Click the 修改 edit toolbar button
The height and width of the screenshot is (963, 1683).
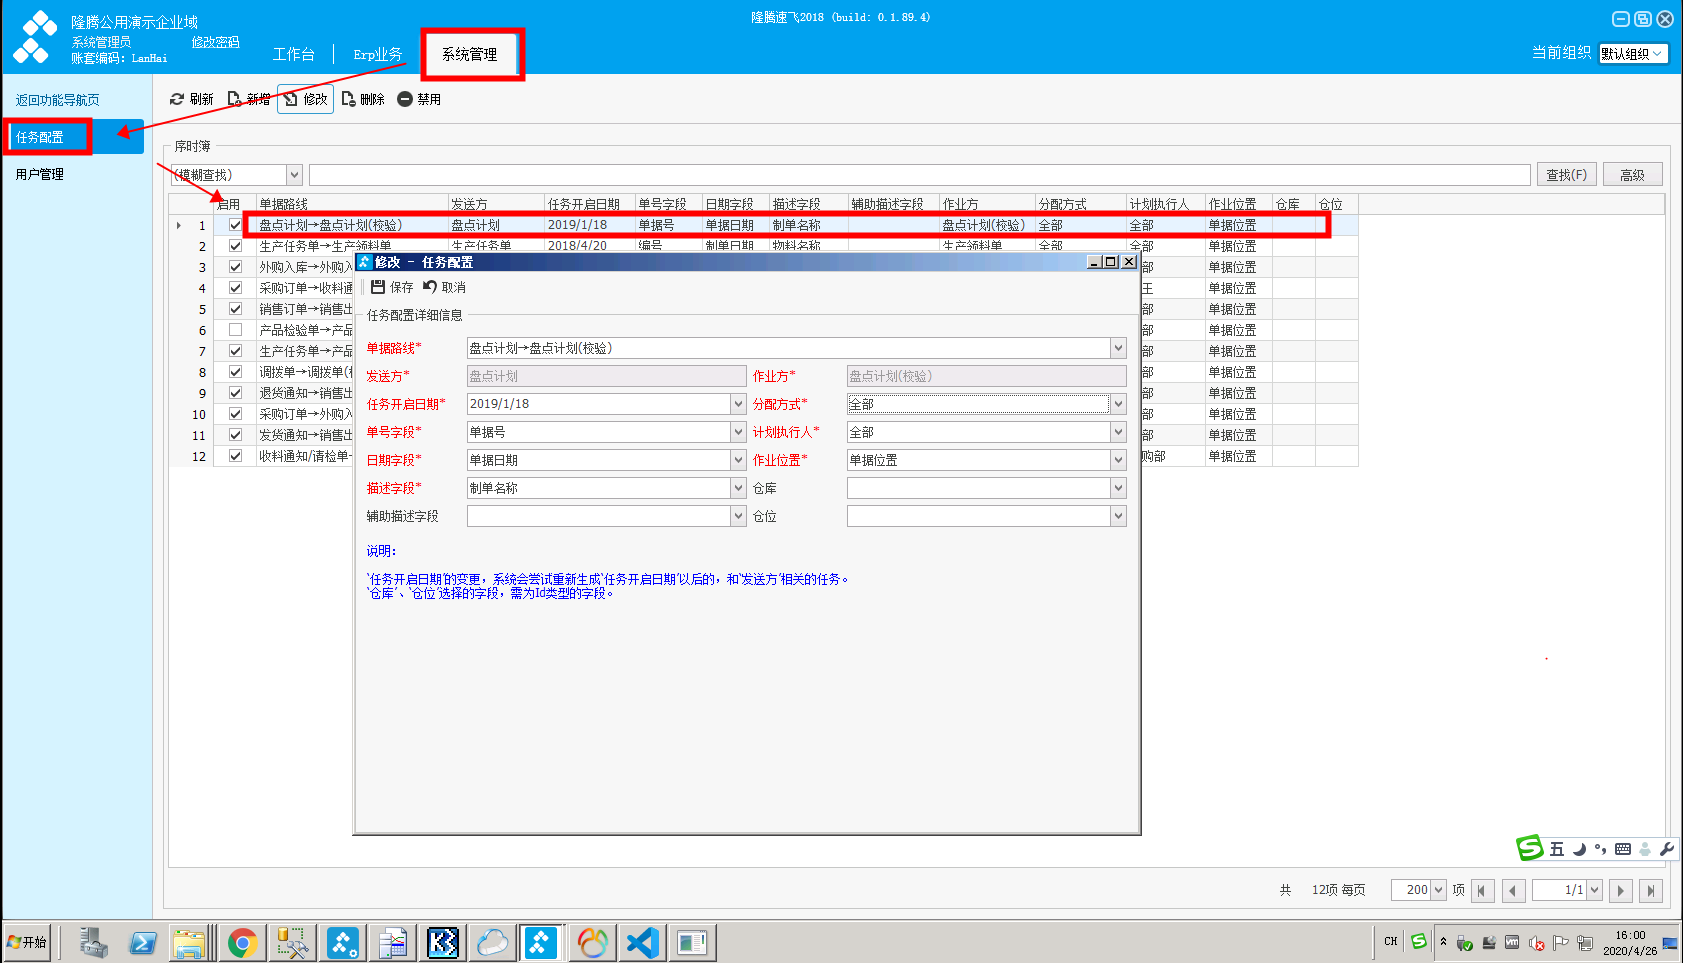[x=305, y=99]
